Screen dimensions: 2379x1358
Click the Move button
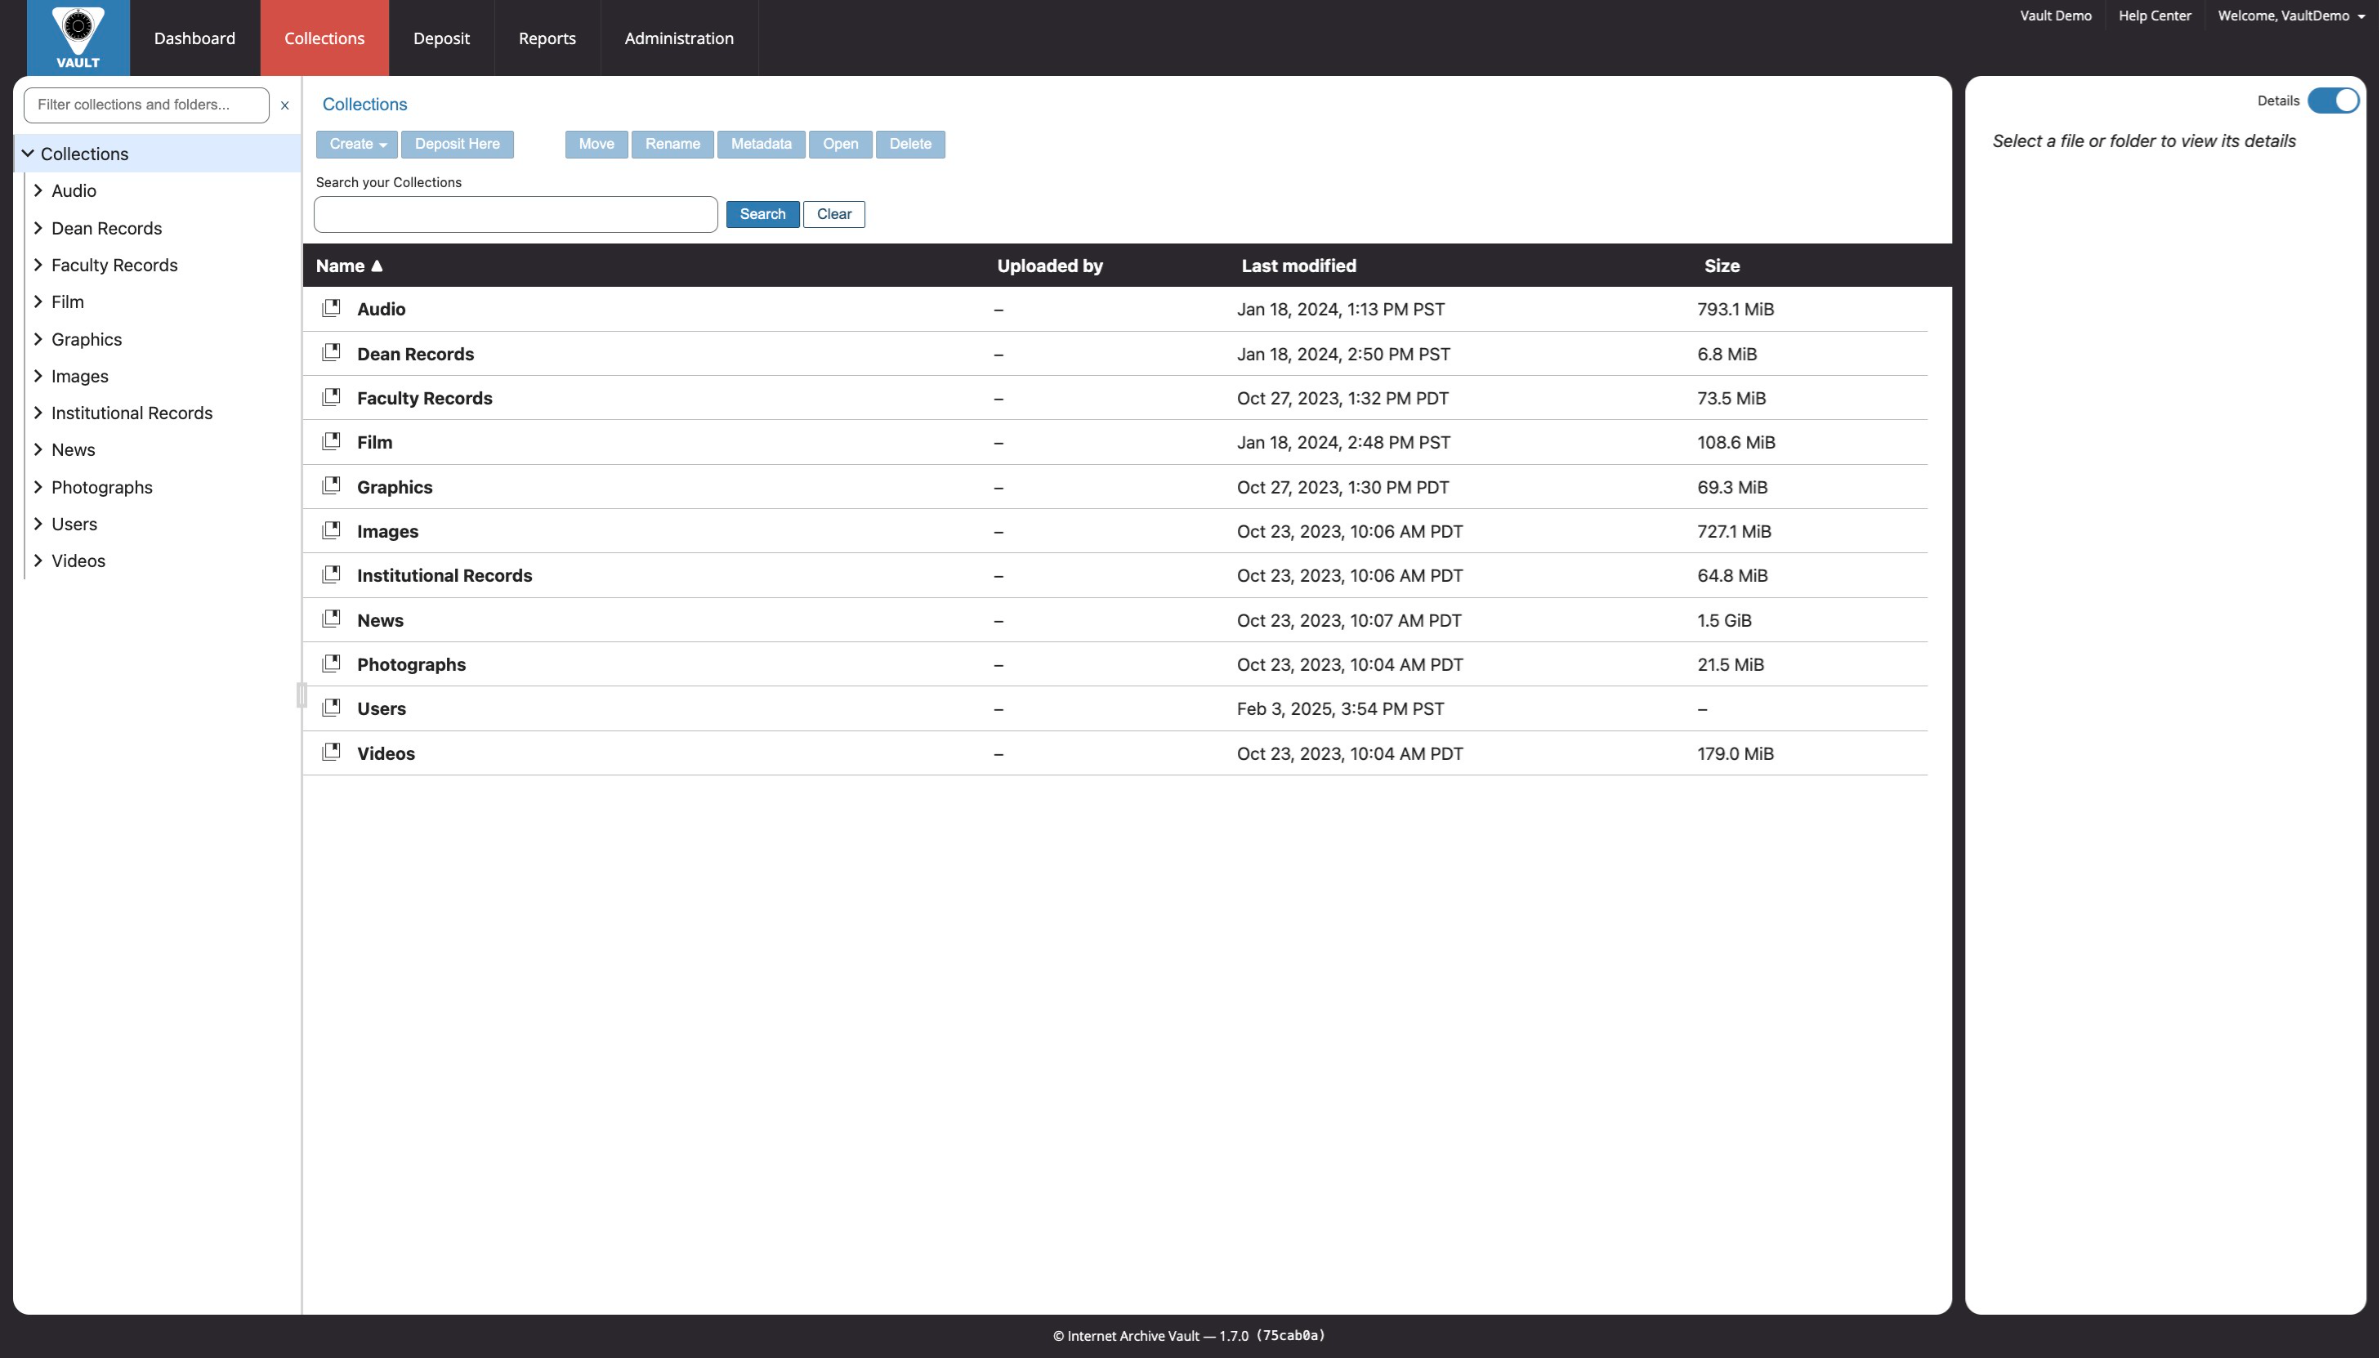[x=596, y=144]
